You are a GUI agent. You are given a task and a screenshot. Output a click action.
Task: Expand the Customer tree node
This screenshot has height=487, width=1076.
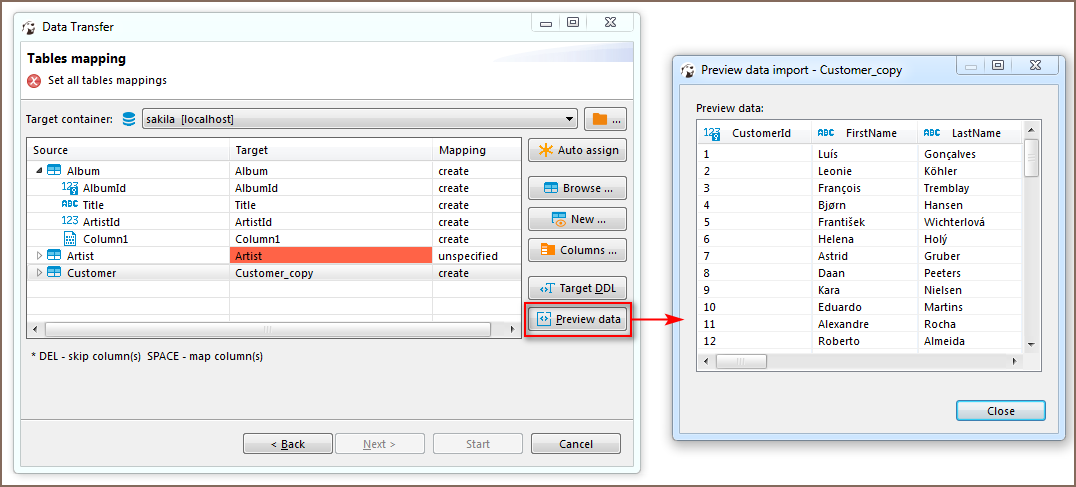click(x=40, y=273)
